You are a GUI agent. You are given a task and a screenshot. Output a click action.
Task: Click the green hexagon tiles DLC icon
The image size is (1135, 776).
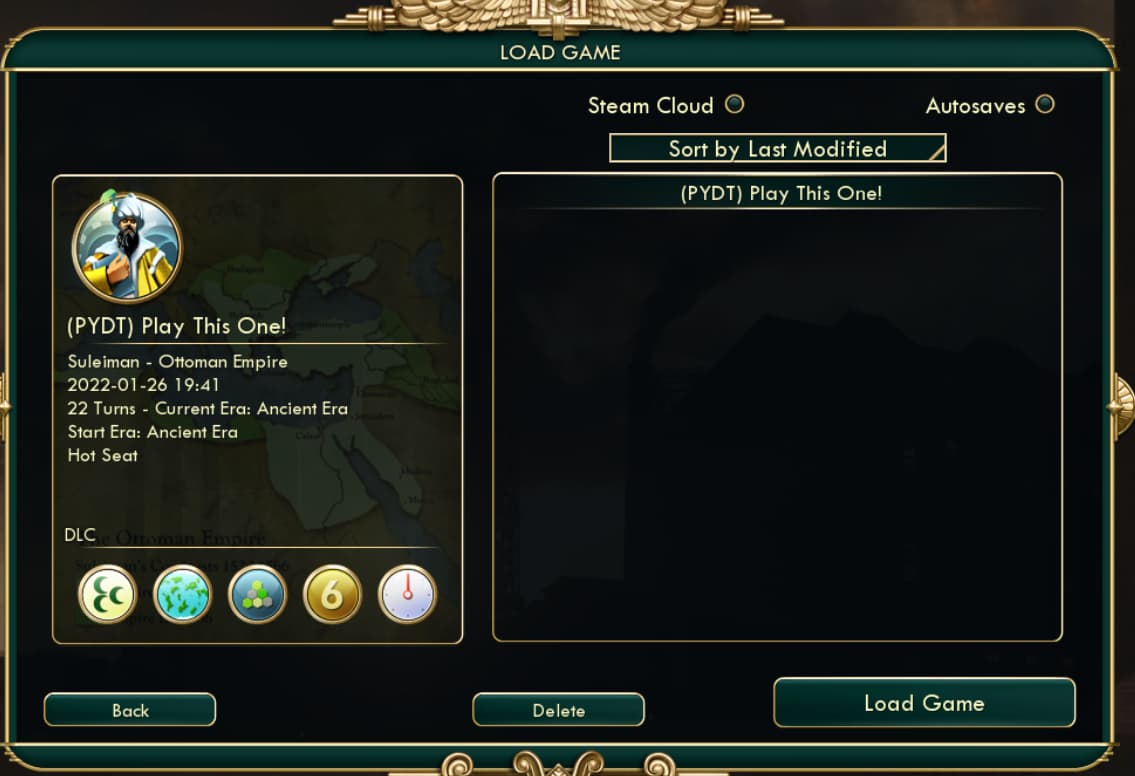pyautogui.click(x=257, y=594)
